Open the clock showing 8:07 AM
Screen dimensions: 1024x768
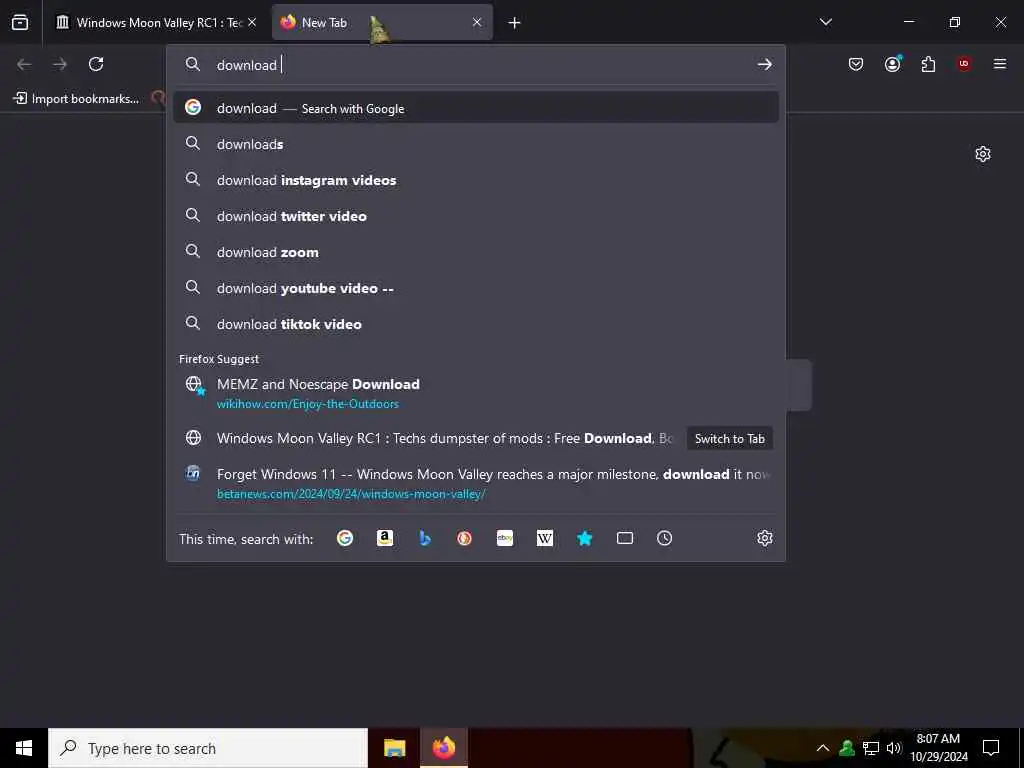938,748
